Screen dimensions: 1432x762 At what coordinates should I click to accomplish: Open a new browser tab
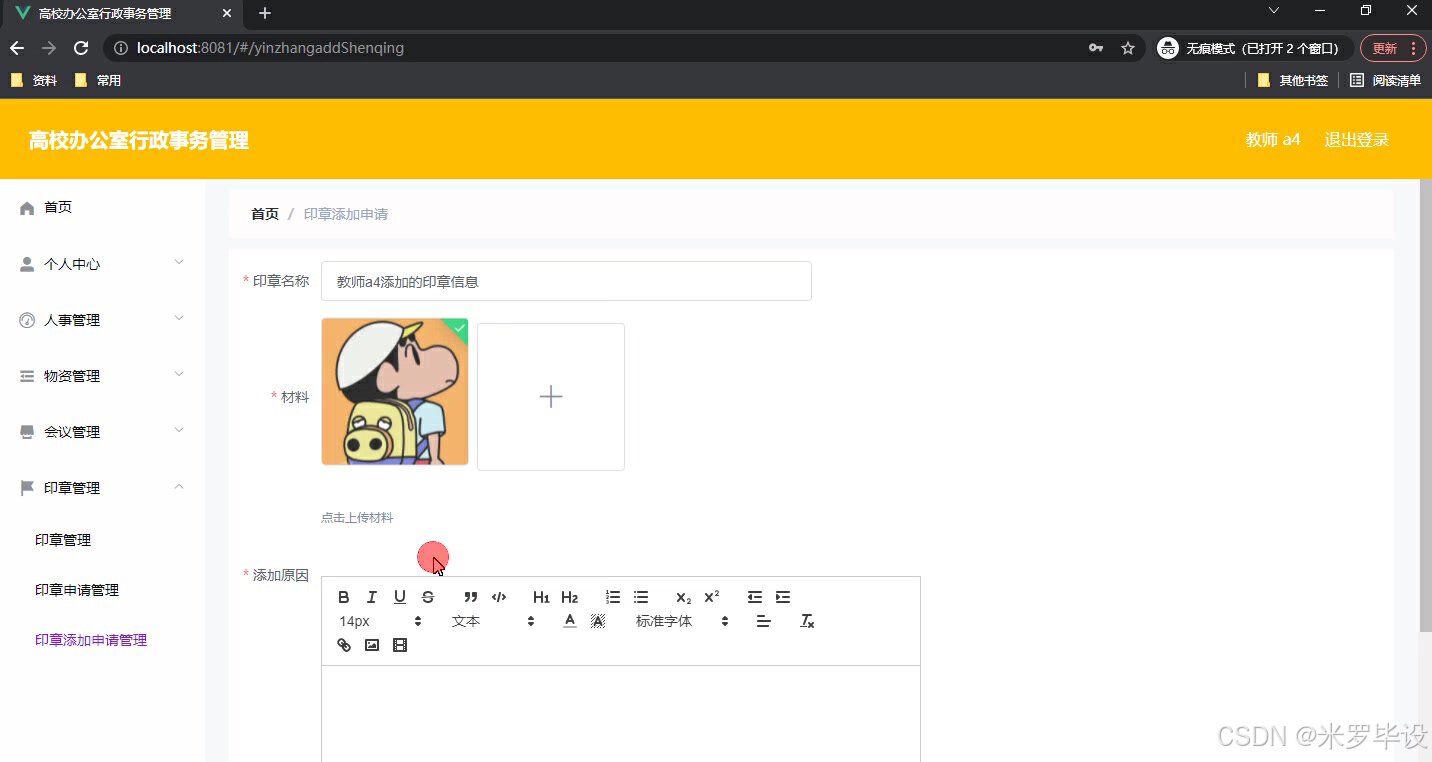point(265,13)
